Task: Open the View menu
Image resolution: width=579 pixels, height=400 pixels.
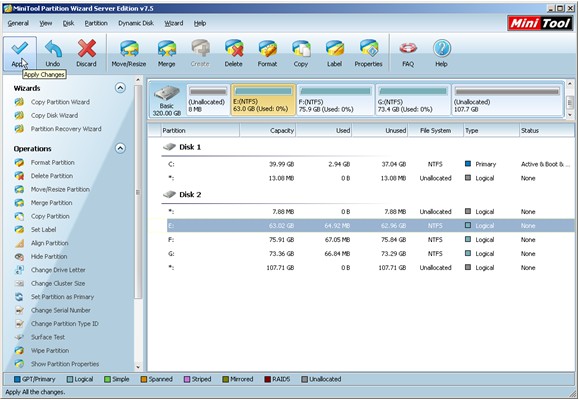Action: 46,23
